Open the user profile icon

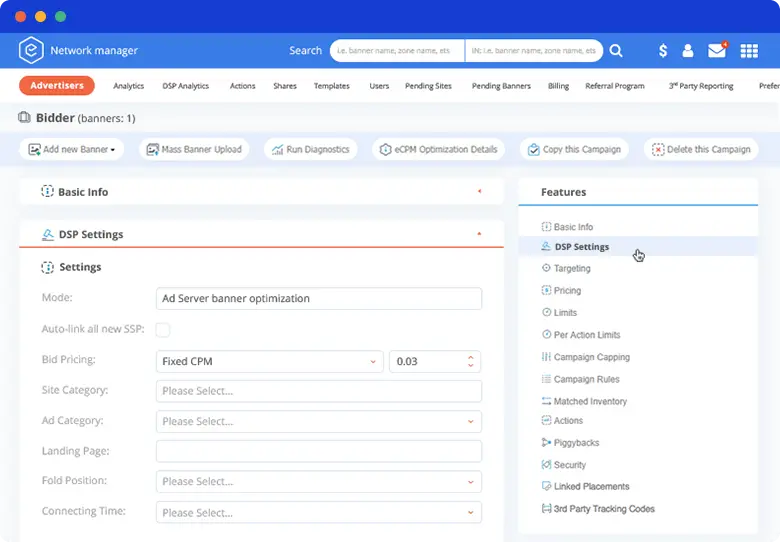click(688, 51)
